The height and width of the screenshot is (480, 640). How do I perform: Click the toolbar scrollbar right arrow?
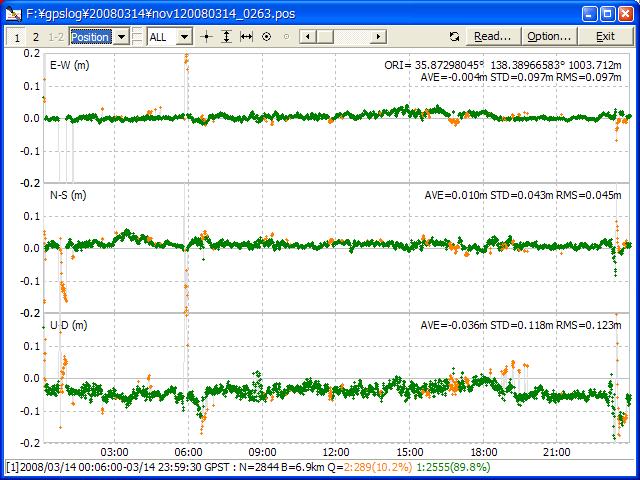(379, 36)
